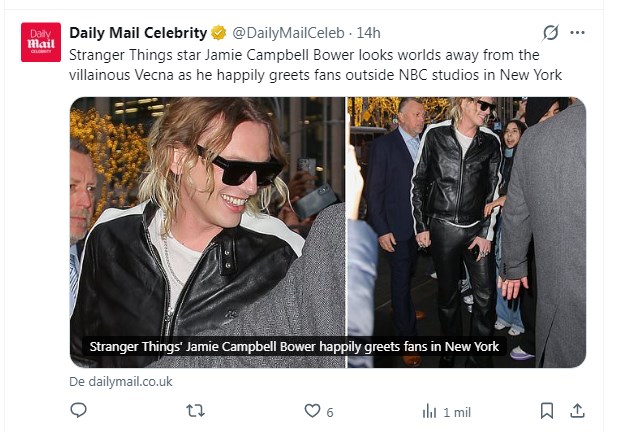Click the gold verified badge
The width and height of the screenshot is (620, 432).
click(220, 33)
